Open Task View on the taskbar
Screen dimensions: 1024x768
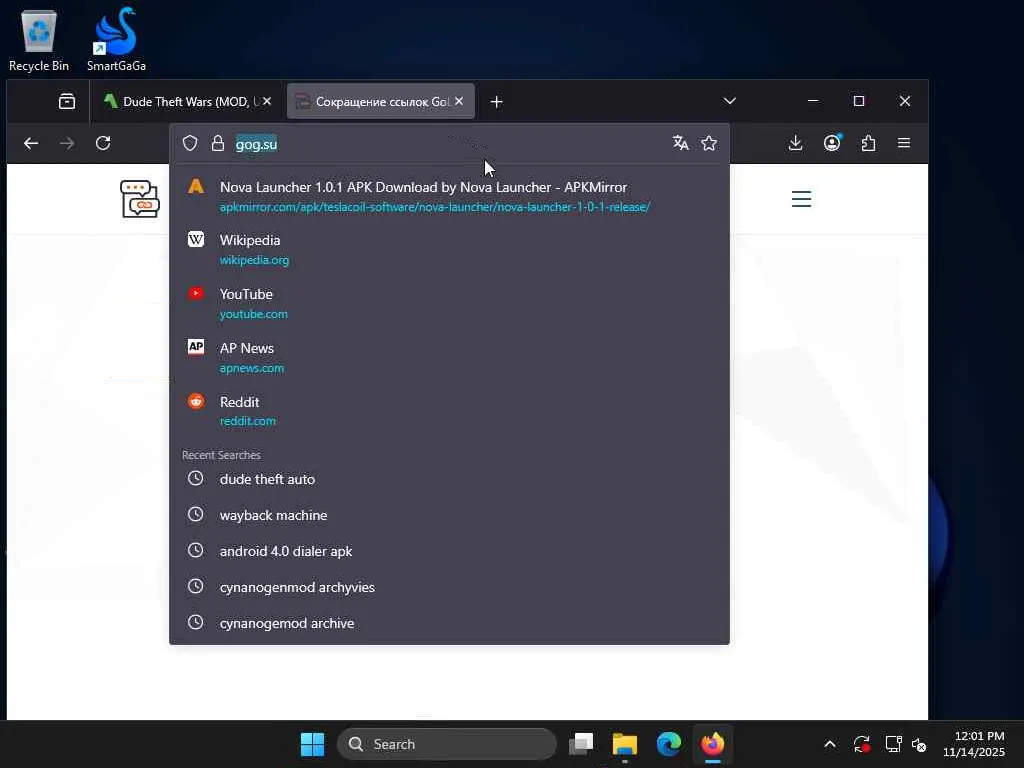tap(581, 744)
